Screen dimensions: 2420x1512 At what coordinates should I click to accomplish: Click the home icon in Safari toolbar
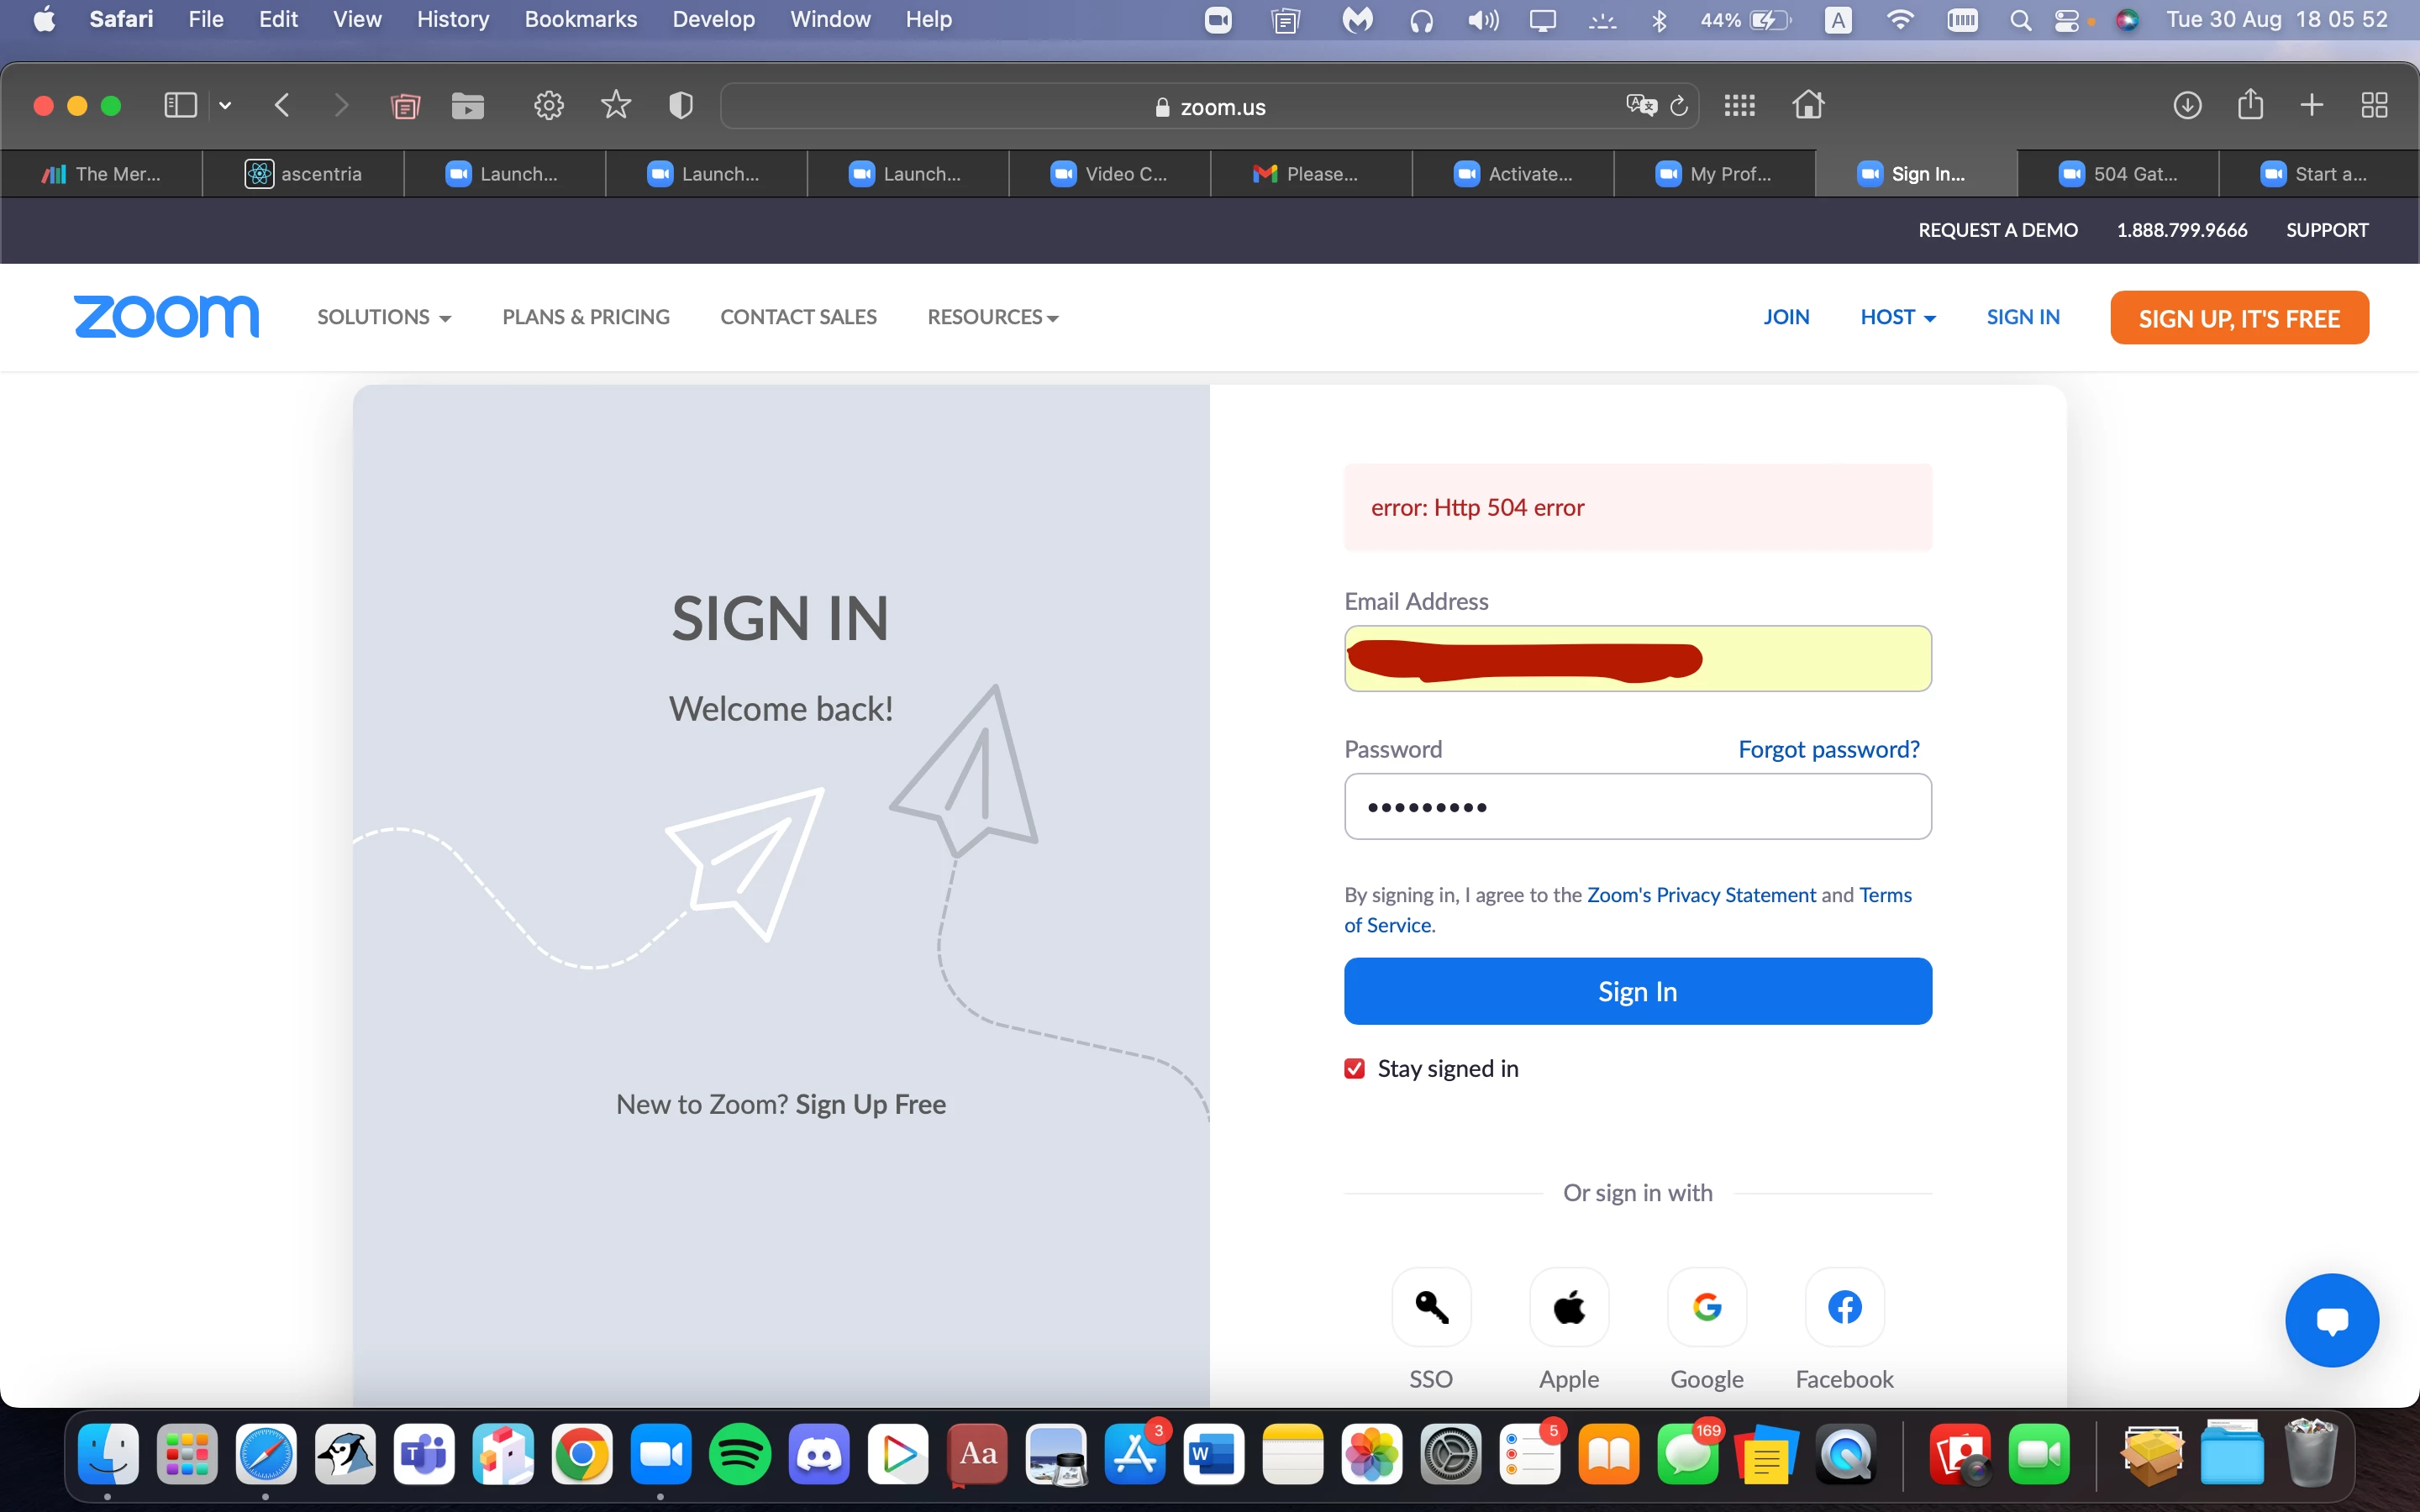pyautogui.click(x=1807, y=105)
